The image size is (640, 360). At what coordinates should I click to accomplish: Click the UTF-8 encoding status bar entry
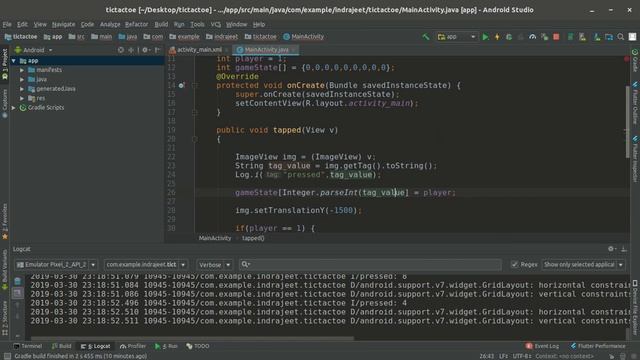tap(522, 356)
